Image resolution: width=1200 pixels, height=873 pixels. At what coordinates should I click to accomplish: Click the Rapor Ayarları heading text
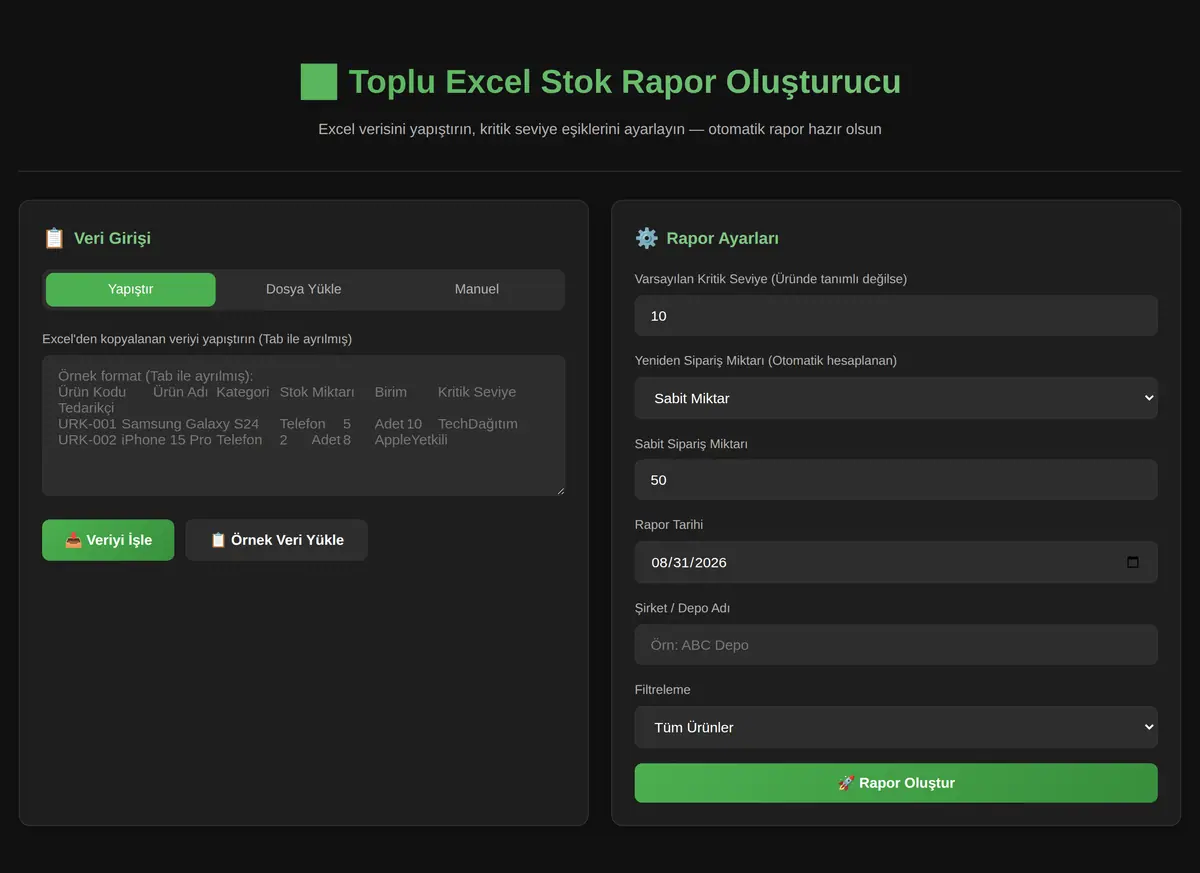point(722,238)
